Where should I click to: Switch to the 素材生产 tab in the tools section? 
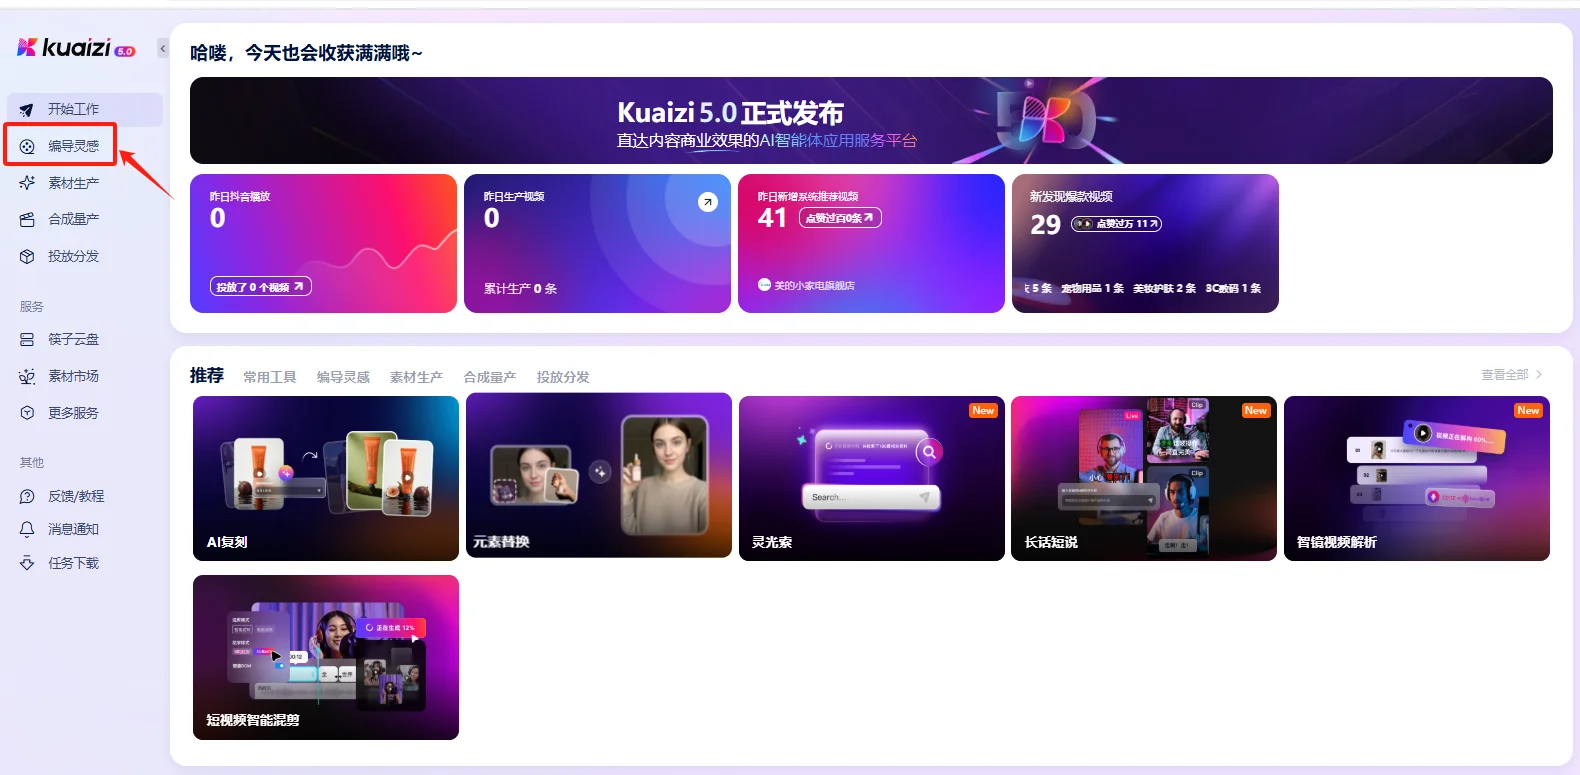416,377
